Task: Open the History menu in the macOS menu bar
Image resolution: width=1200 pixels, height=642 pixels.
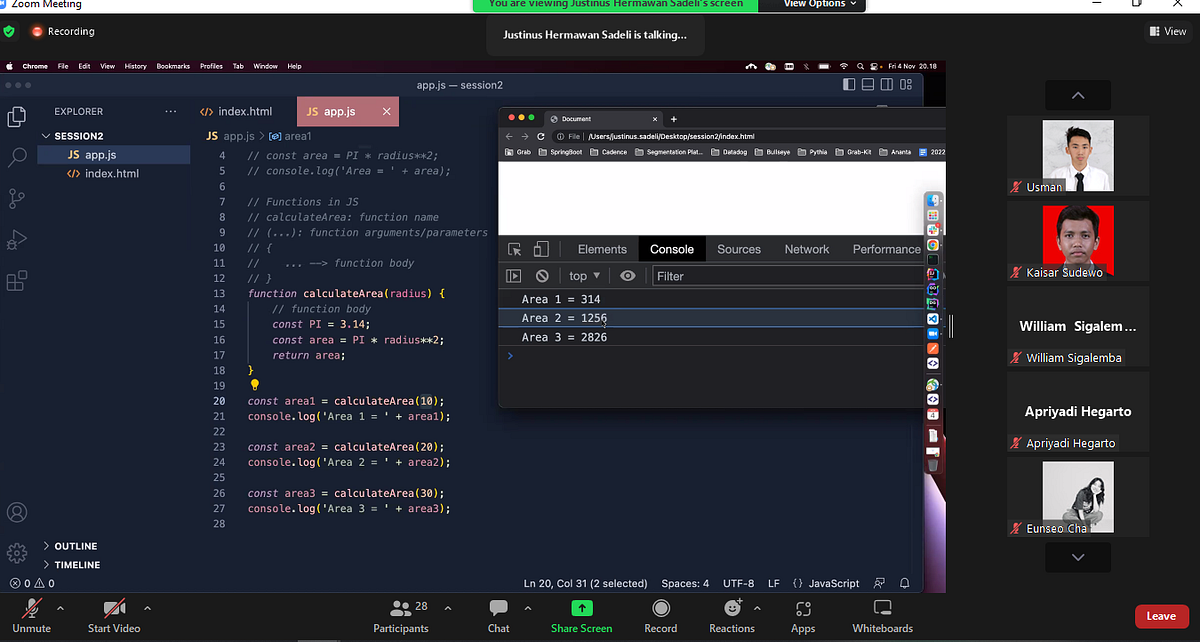Action: coord(136,66)
